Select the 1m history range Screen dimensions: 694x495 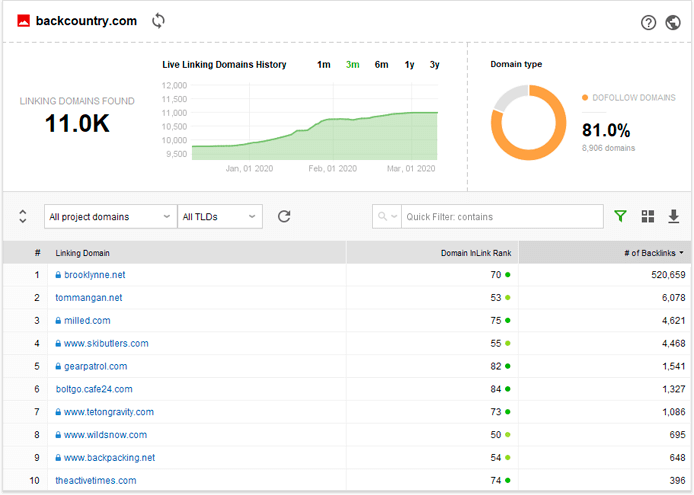tap(324, 65)
